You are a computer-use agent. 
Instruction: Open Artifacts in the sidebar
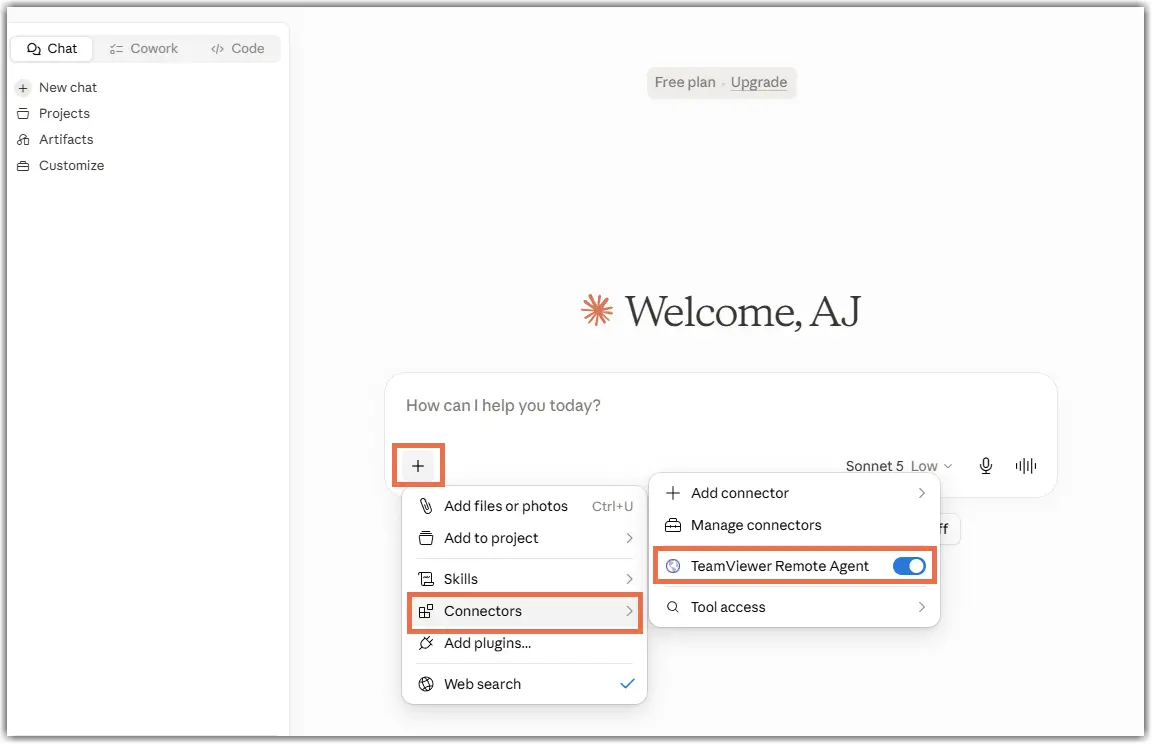[x=66, y=140]
